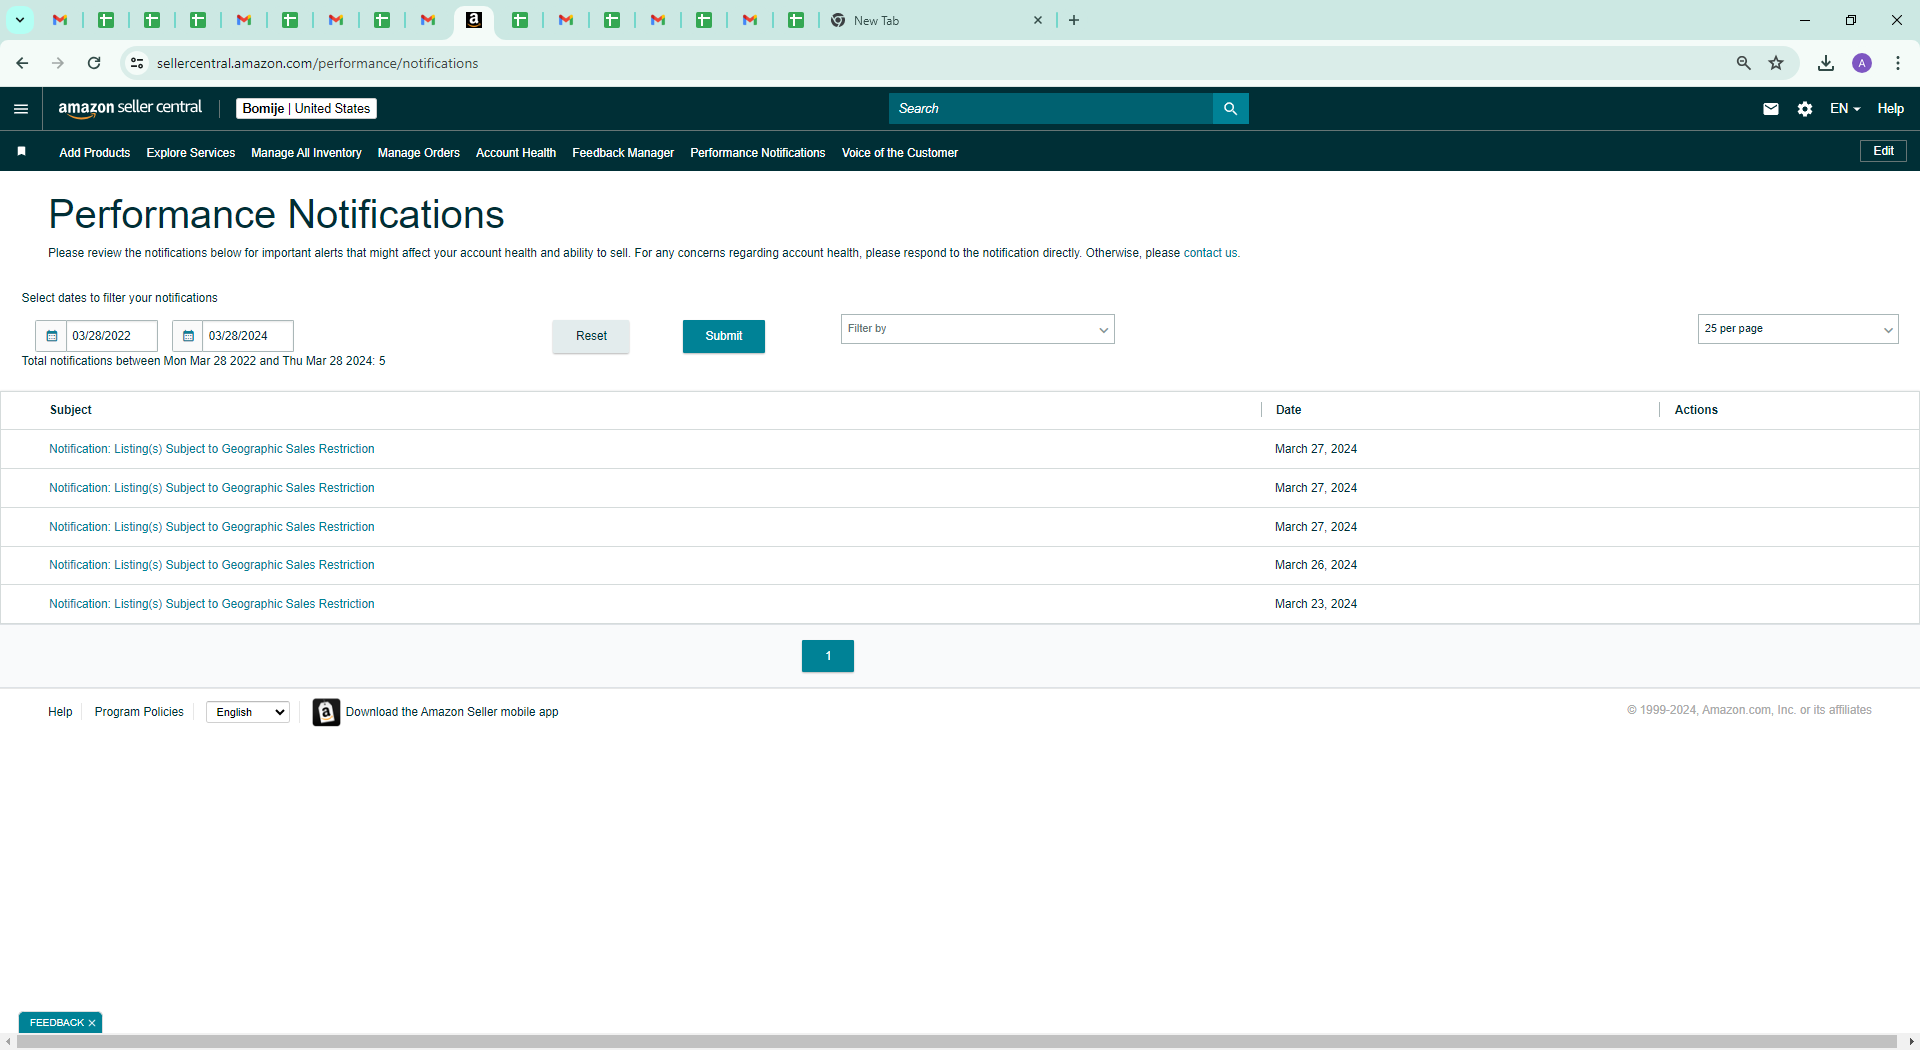This screenshot has height=1050, width=1920.
Task: Reload the page
Action: [94, 63]
